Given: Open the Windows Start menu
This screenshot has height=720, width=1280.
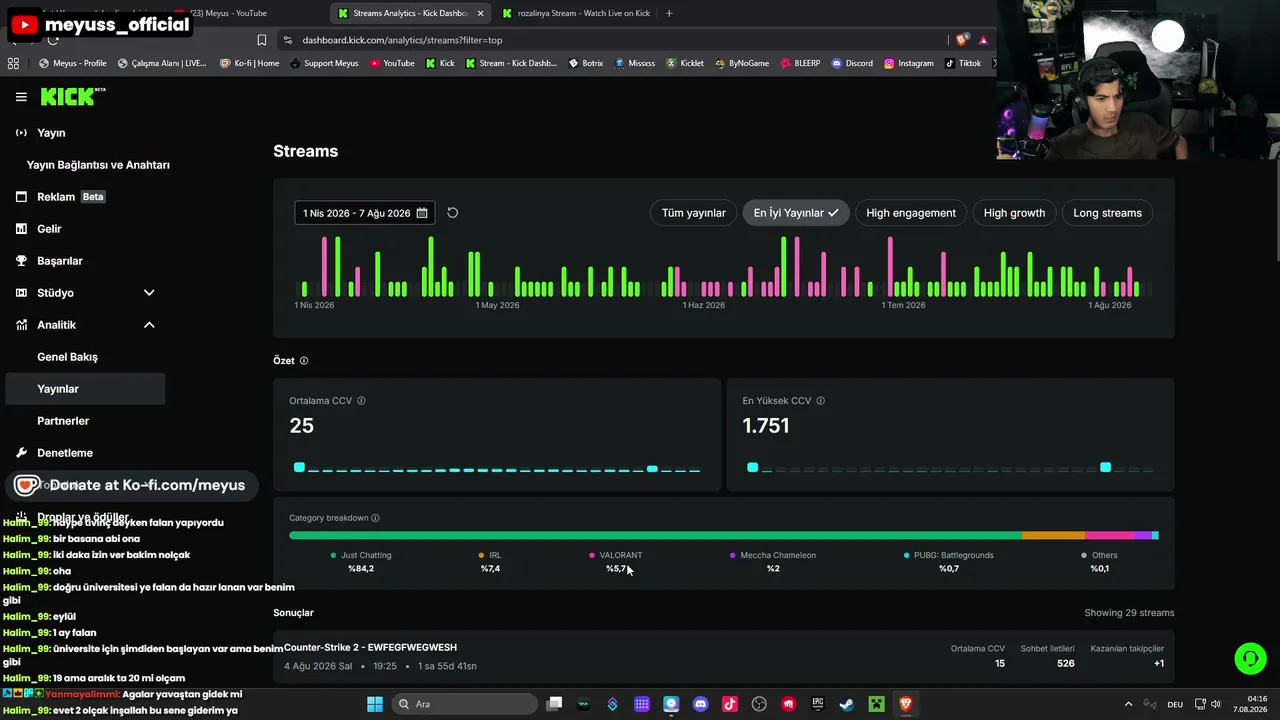Looking at the screenshot, I should point(375,704).
